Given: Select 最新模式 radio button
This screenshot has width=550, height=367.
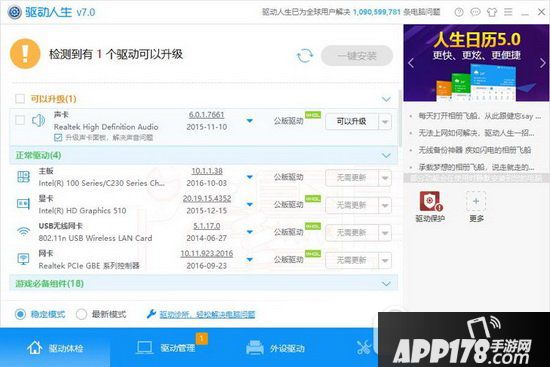Looking at the screenshot, I should pos(81,314).
